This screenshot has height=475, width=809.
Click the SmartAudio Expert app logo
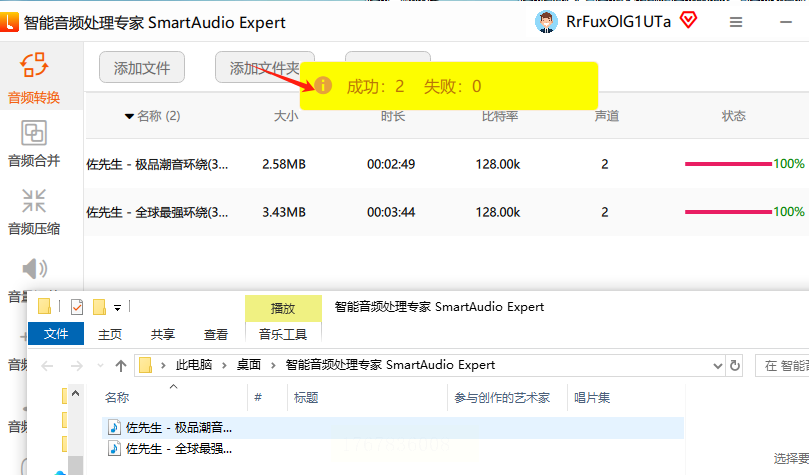(9, 22)
